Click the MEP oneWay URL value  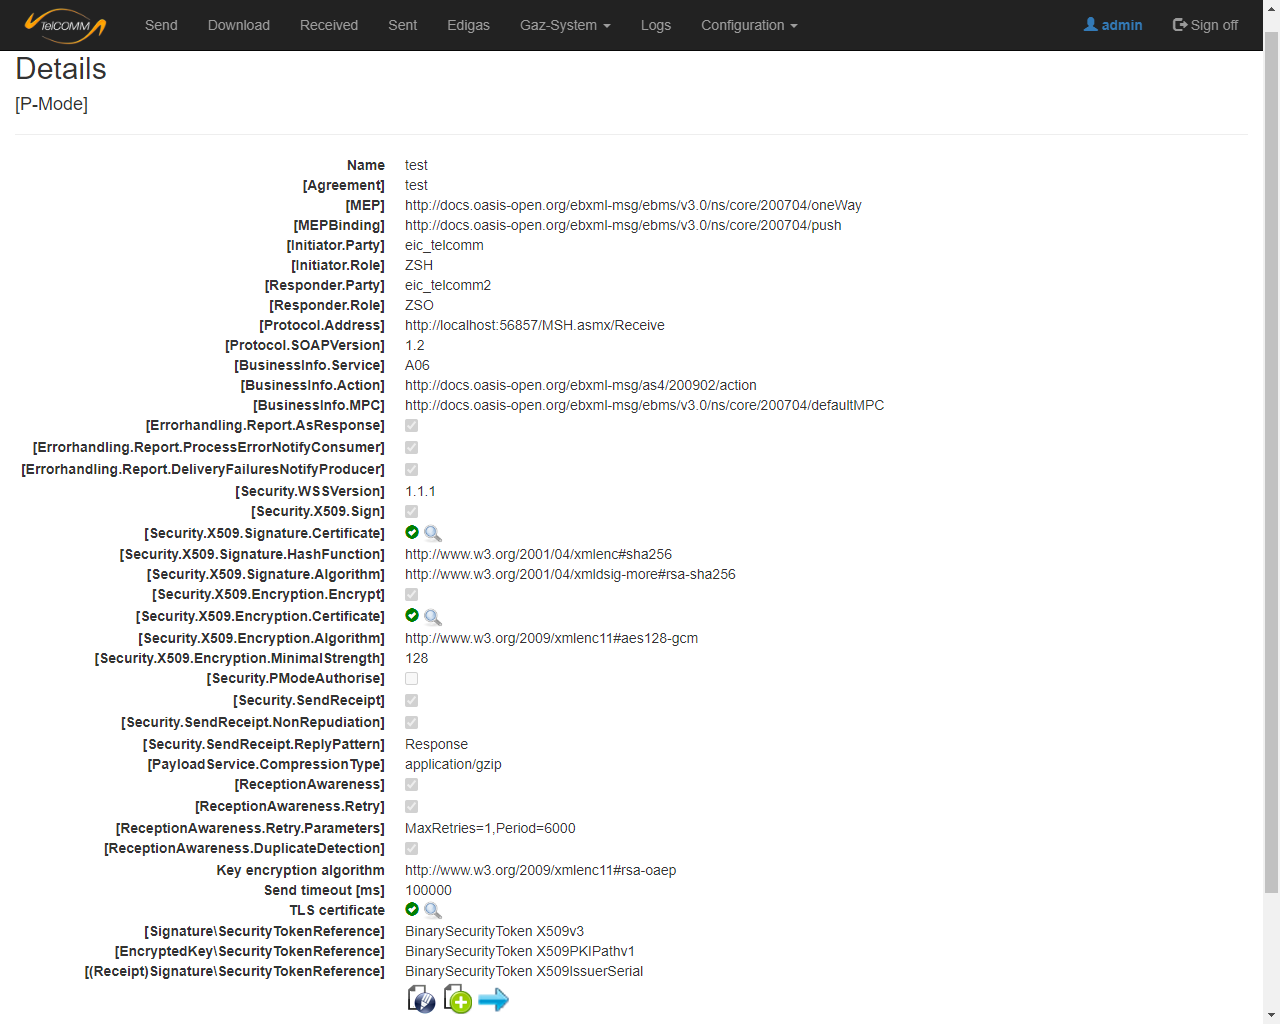633,205
